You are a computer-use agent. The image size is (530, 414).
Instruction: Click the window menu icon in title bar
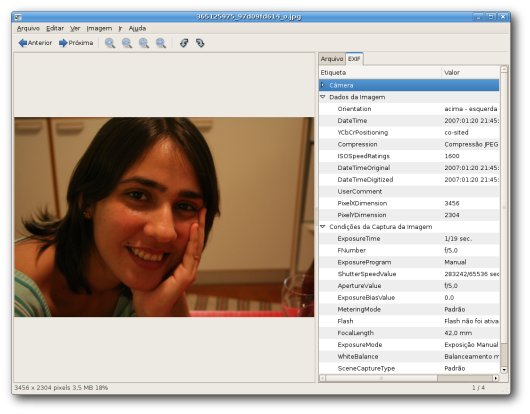(x=18, y=17)
